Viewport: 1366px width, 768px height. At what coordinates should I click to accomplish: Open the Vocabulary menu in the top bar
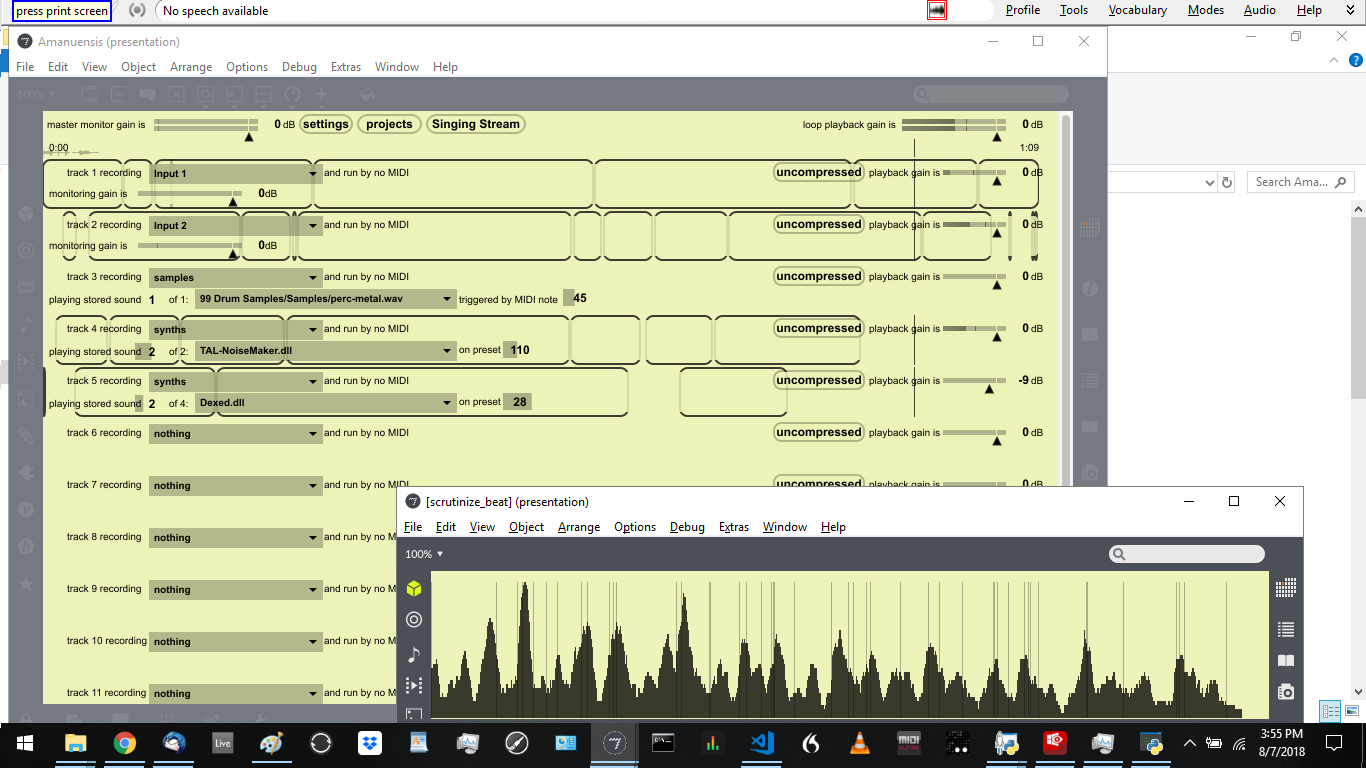1137,10
